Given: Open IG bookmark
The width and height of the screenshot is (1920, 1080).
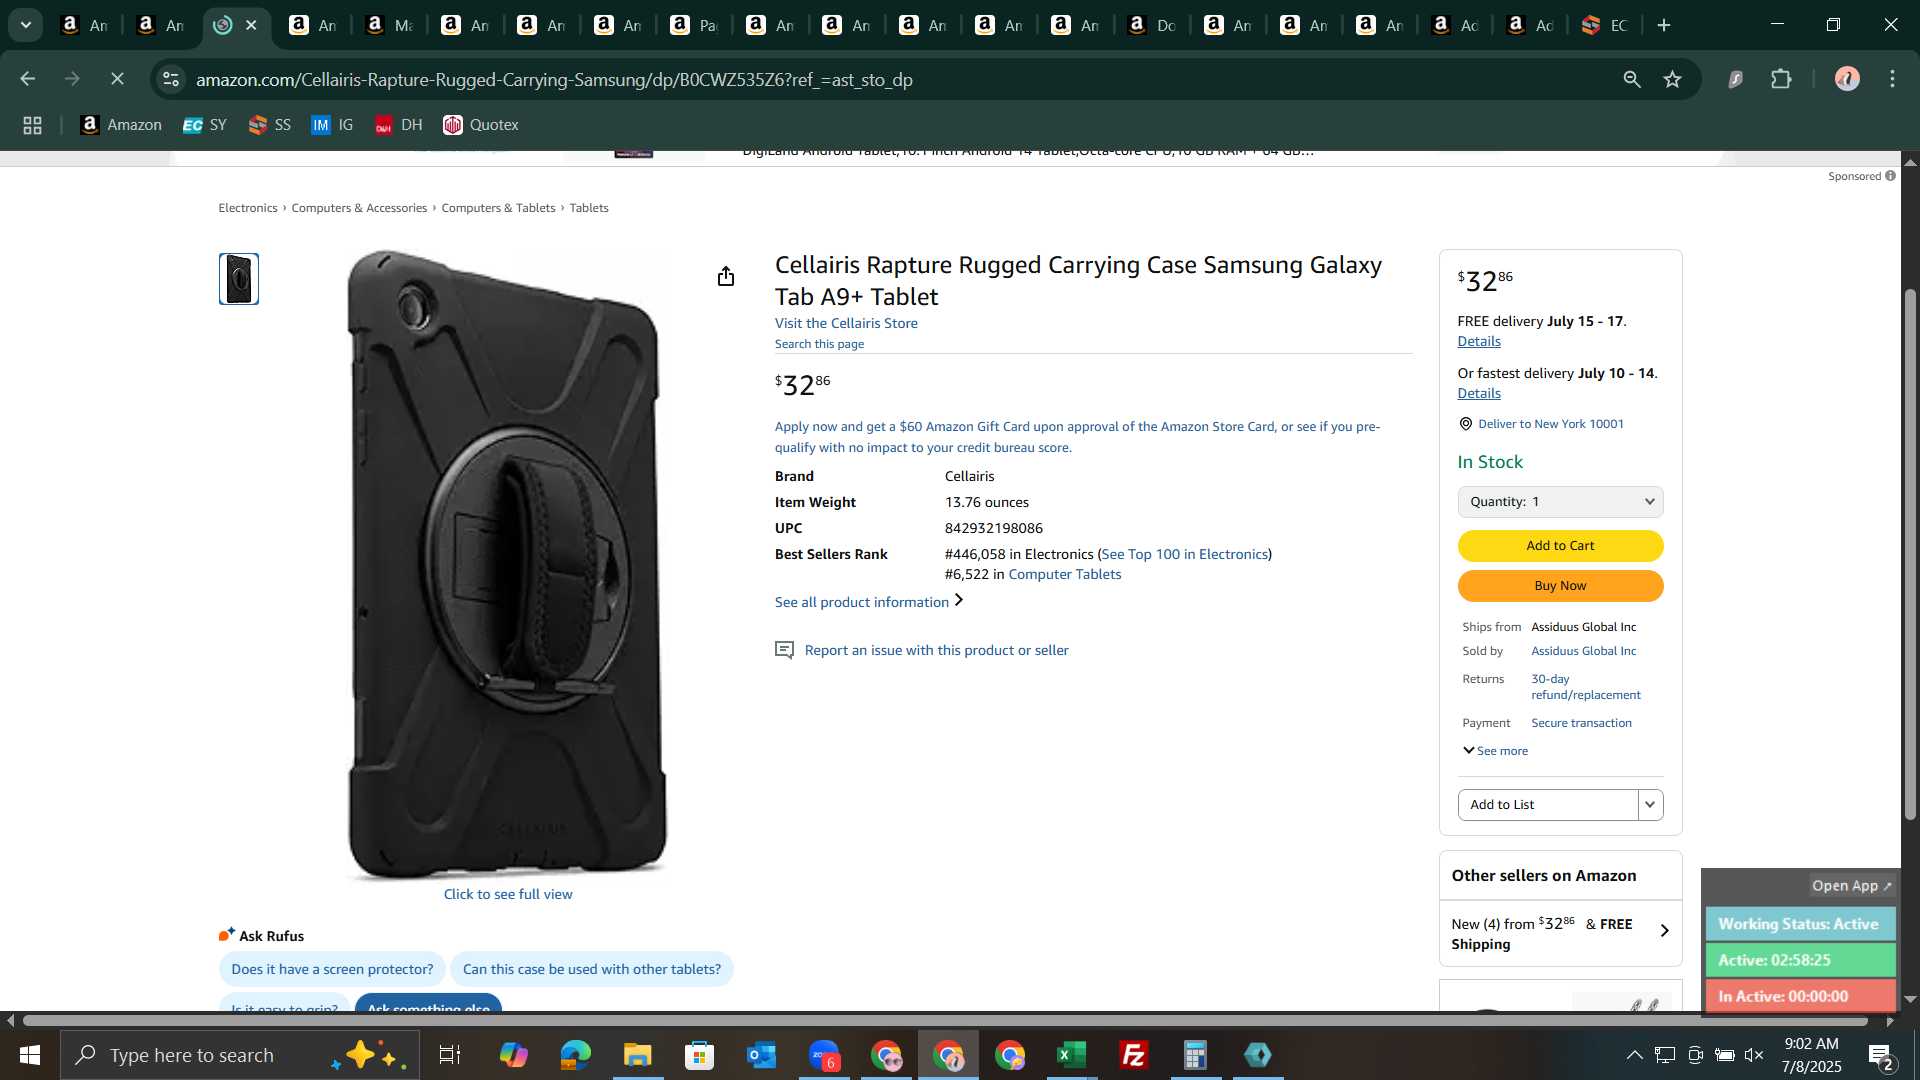Looking at the screenshot, I should tap(333, 125).
